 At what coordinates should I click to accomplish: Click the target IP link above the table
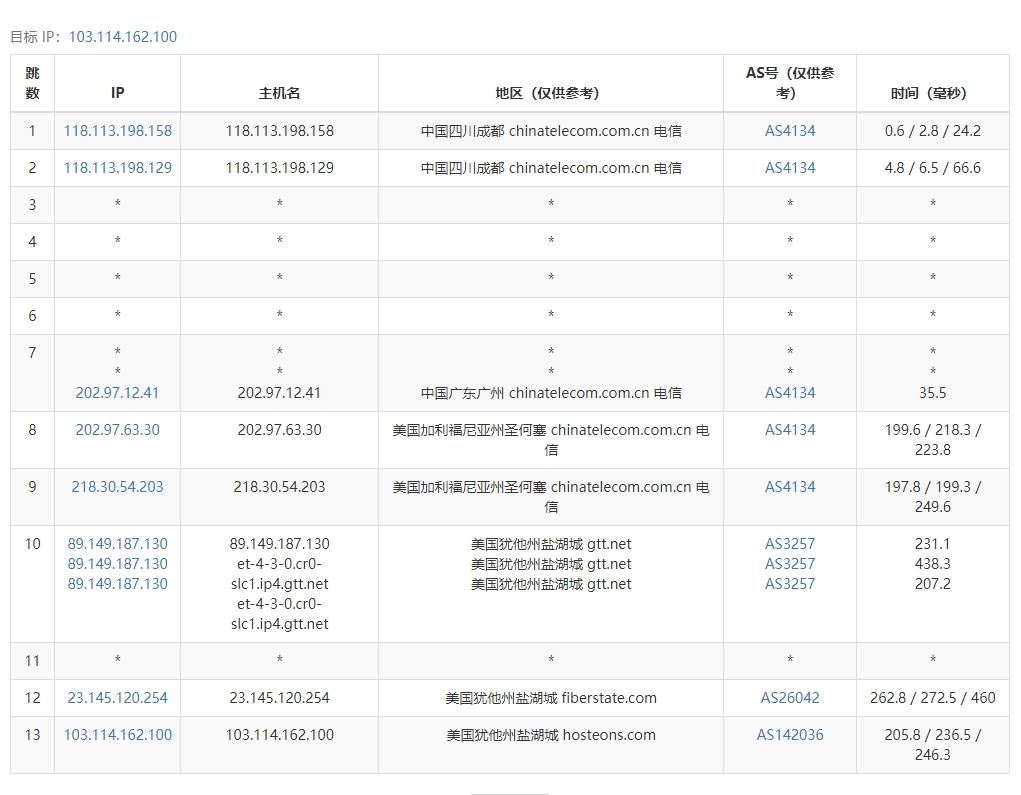coord(122,37)
